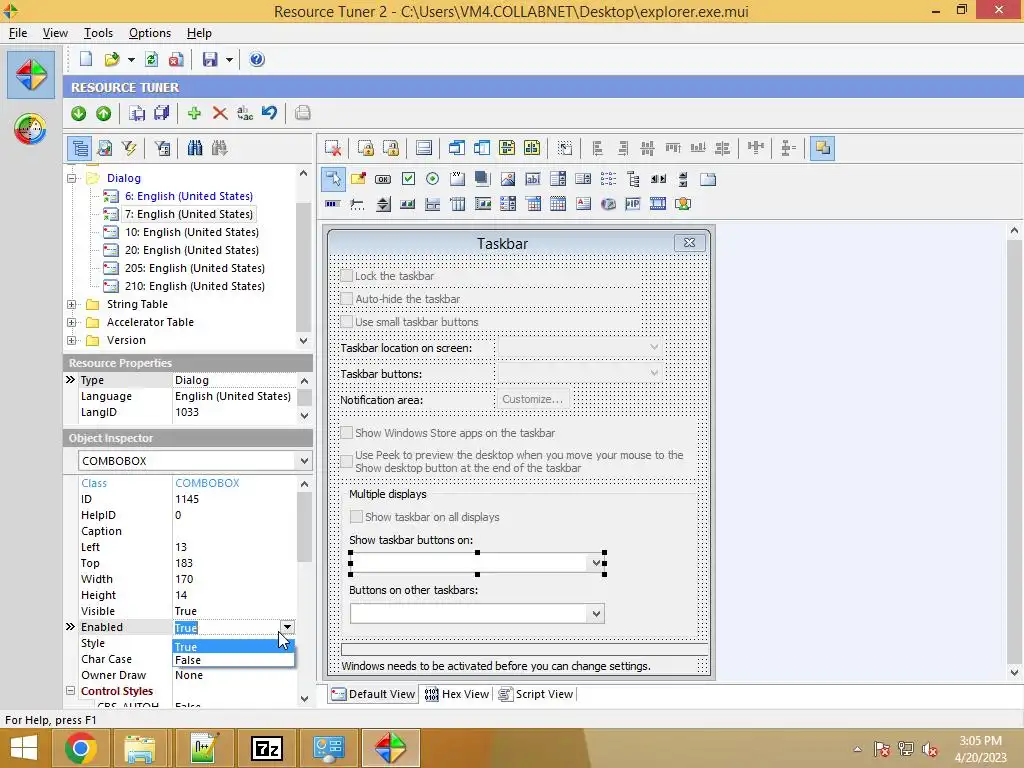
Task: Expand the Version folder
Action: [x=72, y=340]
